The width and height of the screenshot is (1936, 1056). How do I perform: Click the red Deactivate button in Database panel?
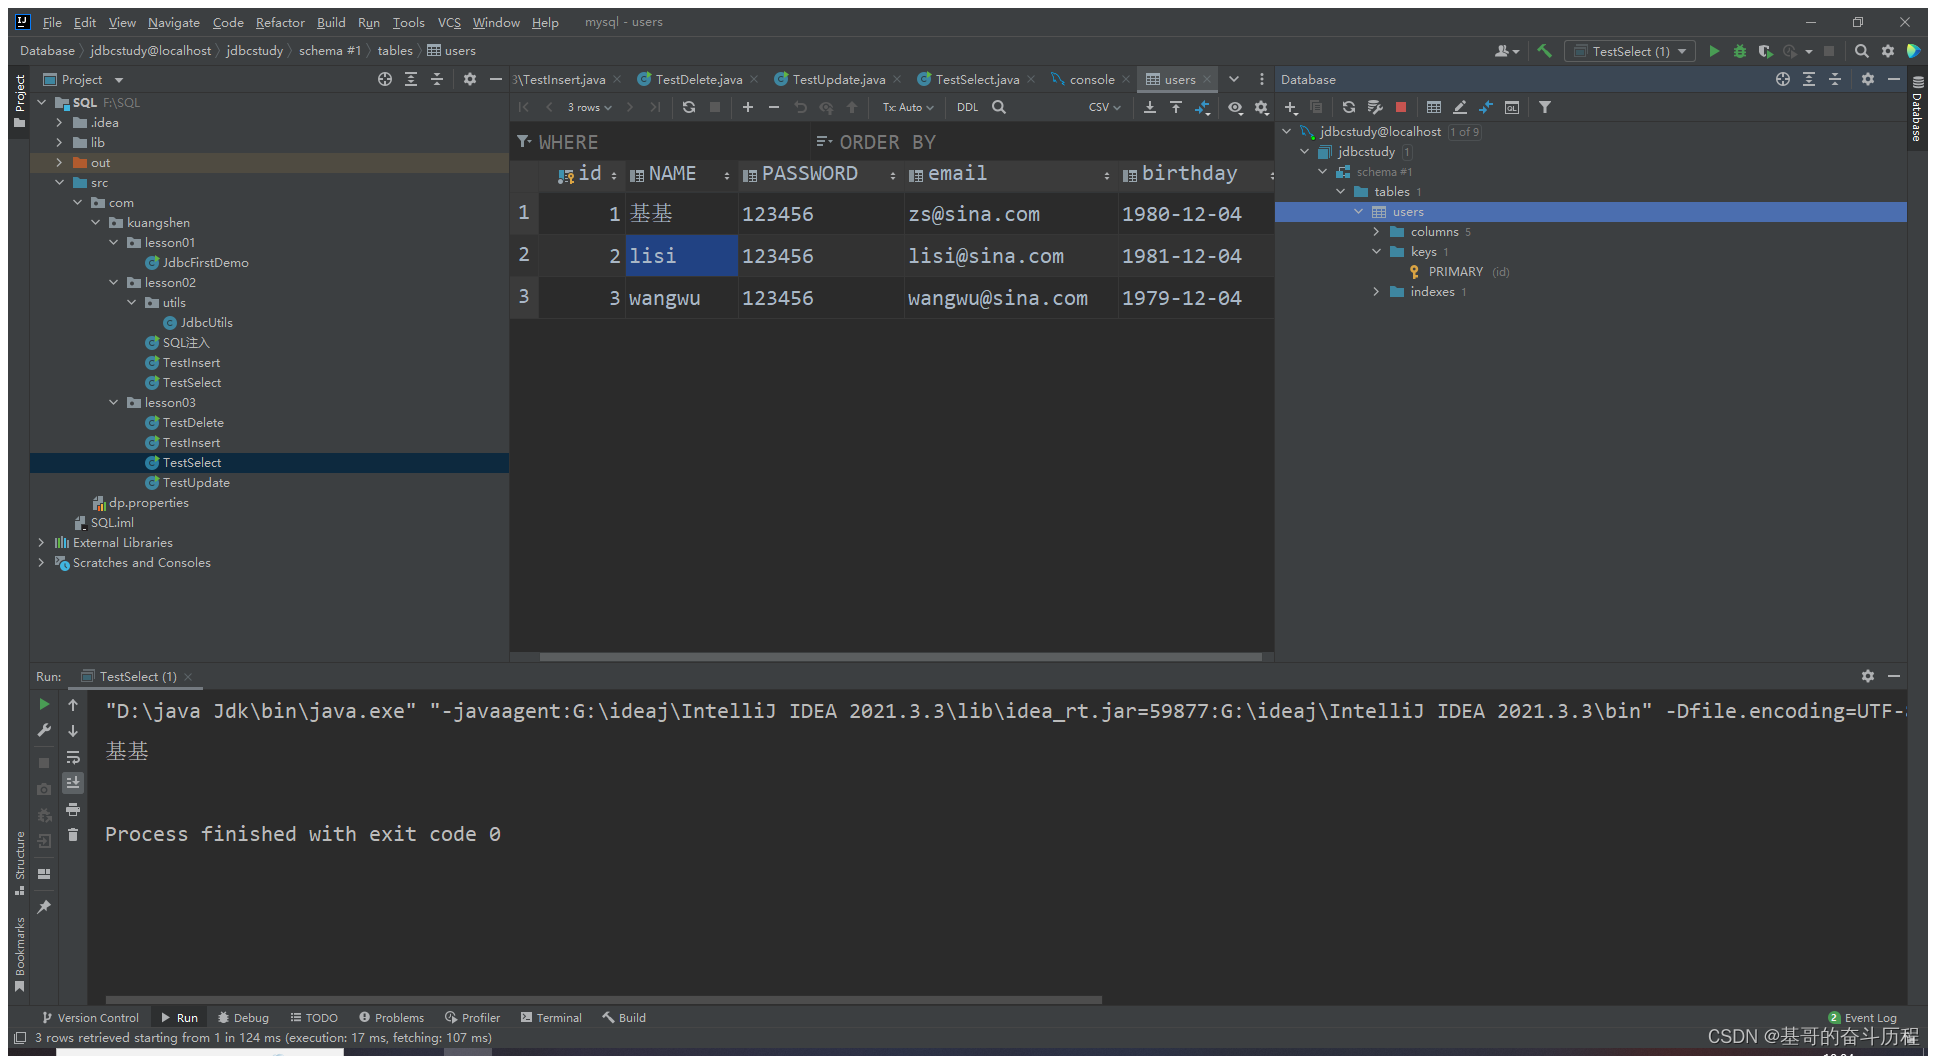1401,107
